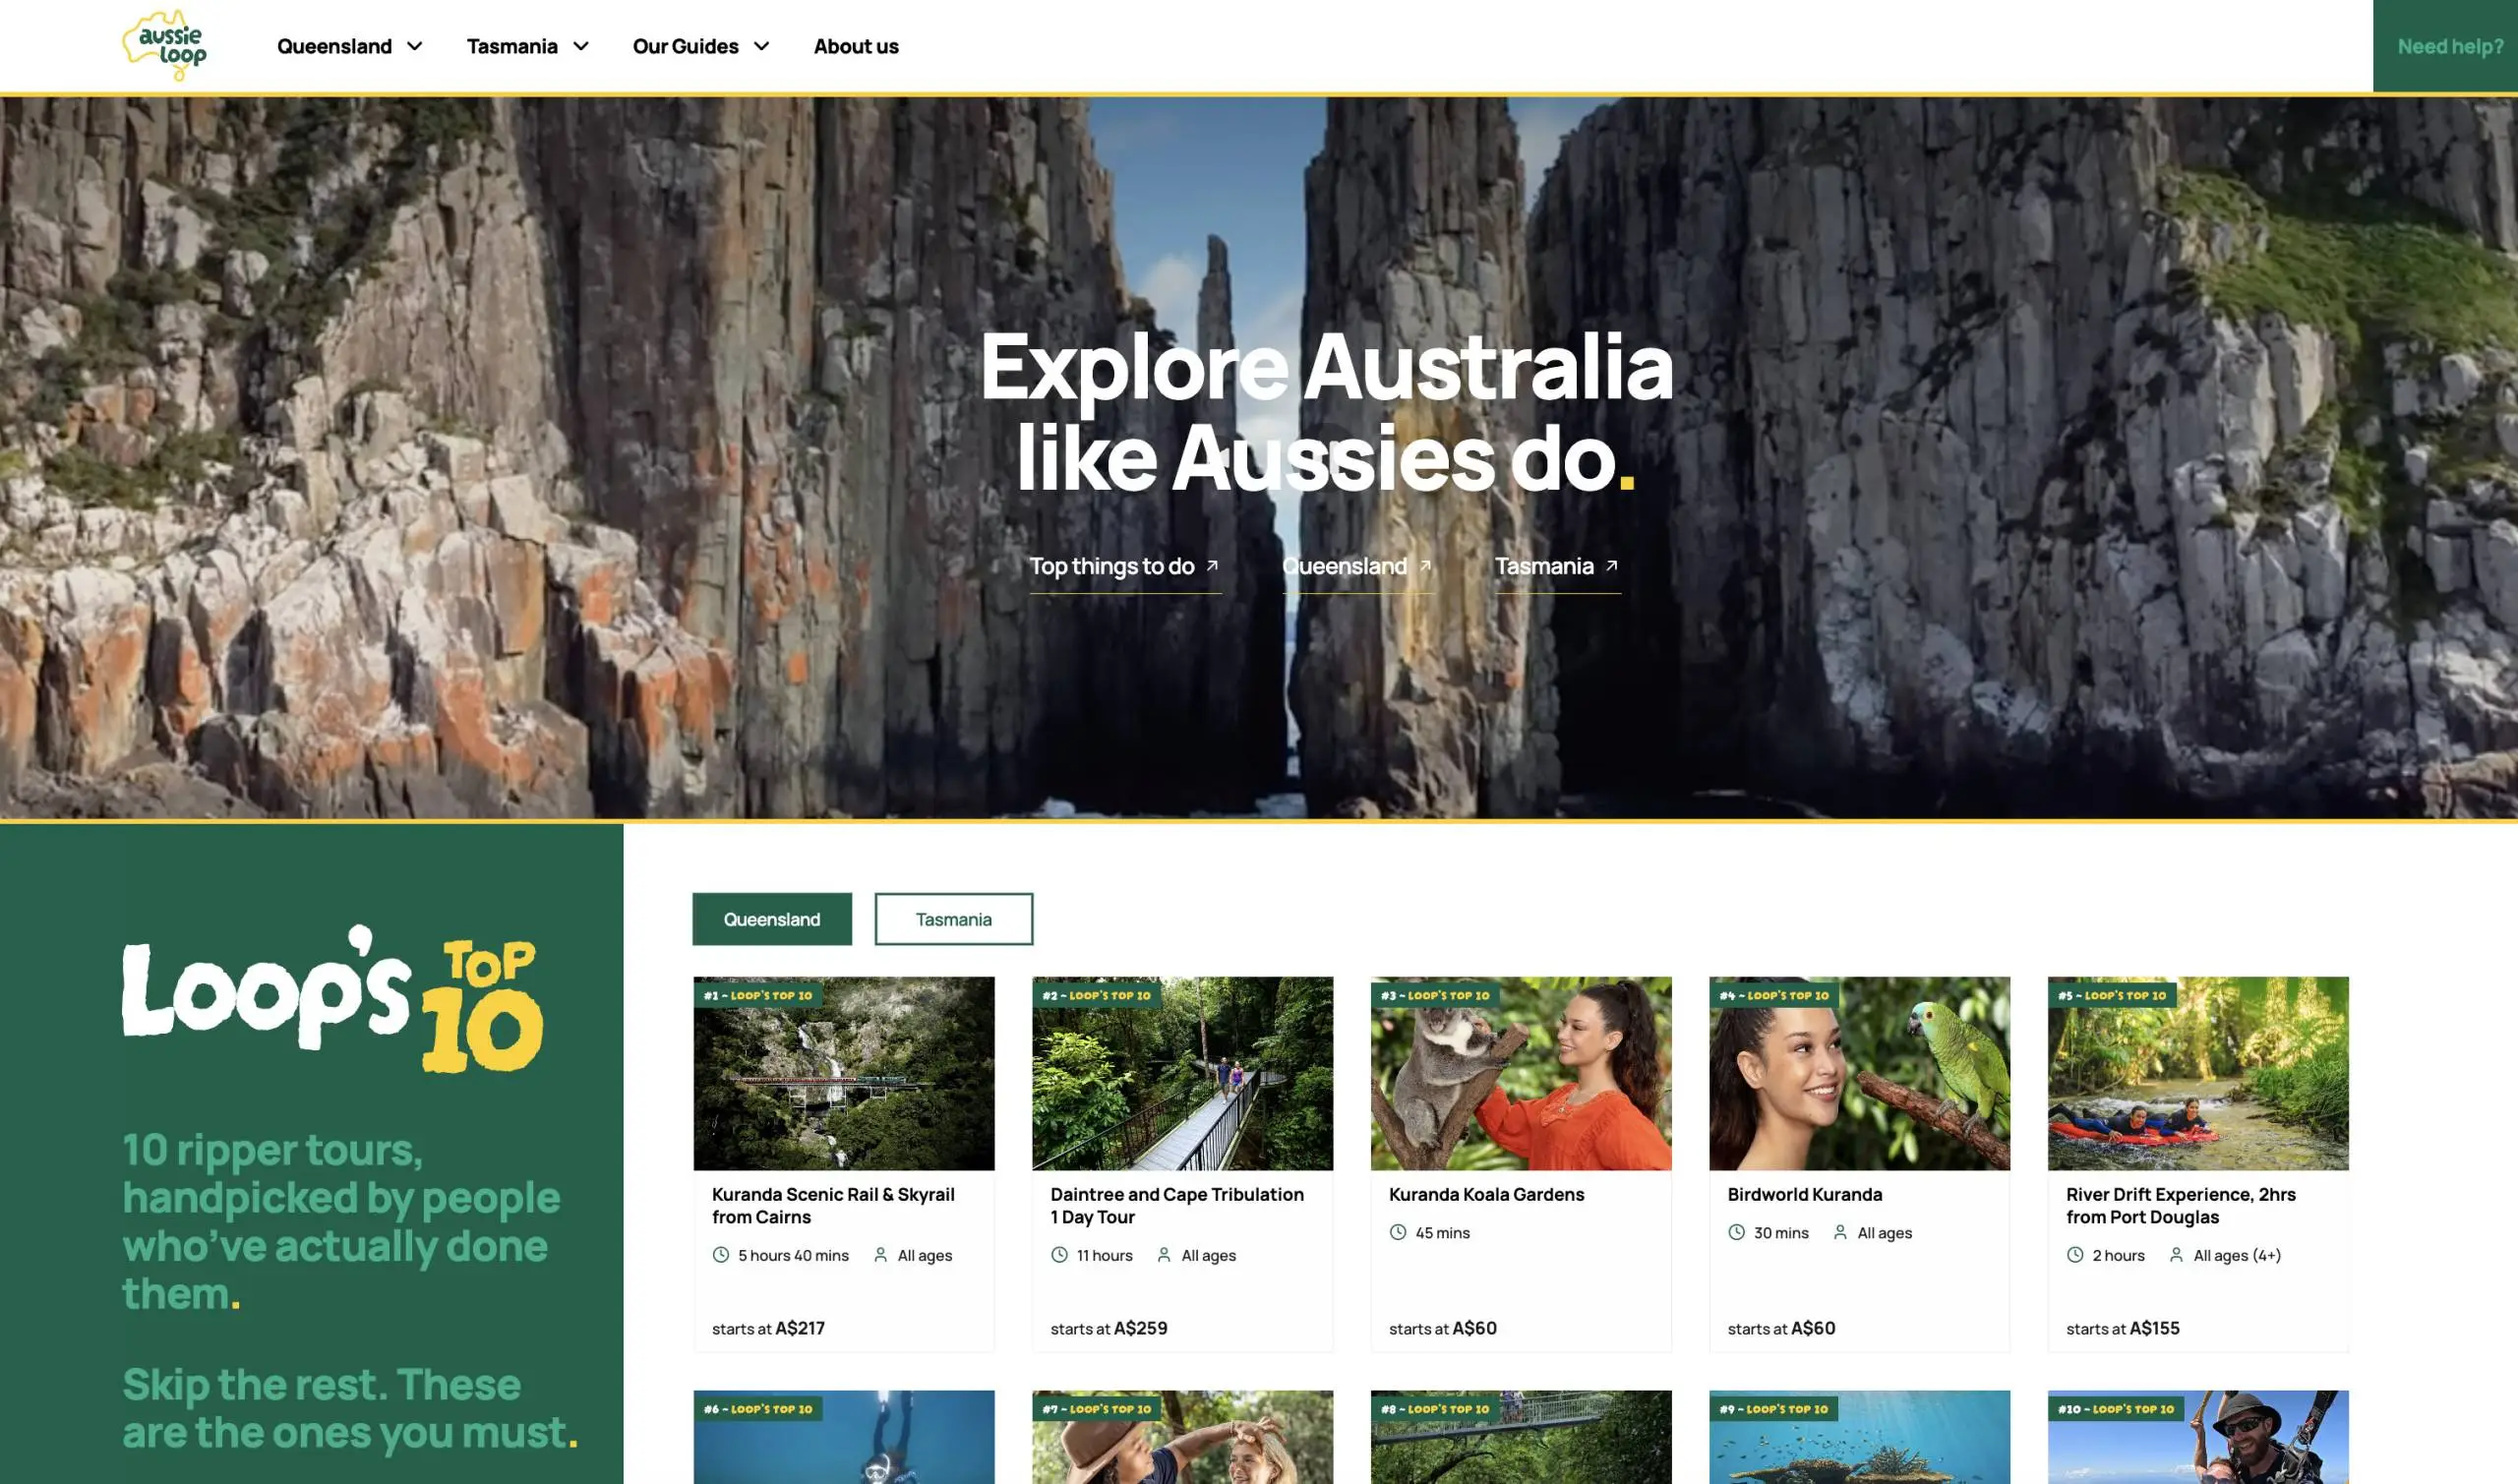Click person icon beside All ages (4+)
This screenshot has width=2518, height=1484.
[x=2176, y=1254]
